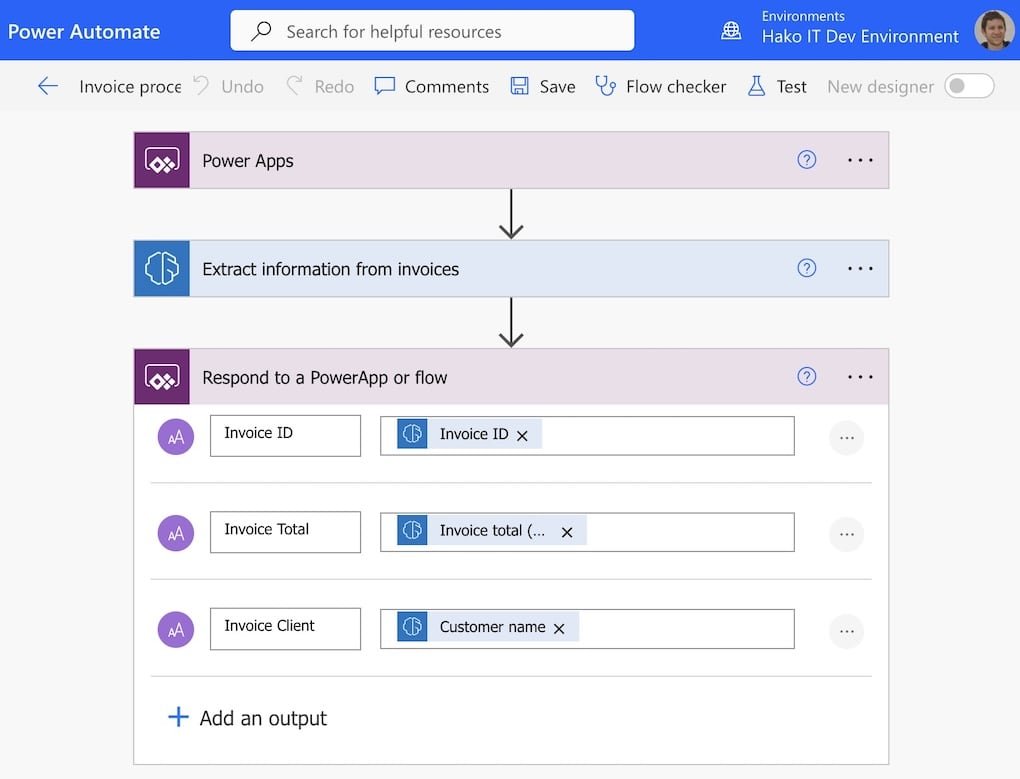
Task: Open help for Respond to a PowerApp or flow
Action: [807, 376]
